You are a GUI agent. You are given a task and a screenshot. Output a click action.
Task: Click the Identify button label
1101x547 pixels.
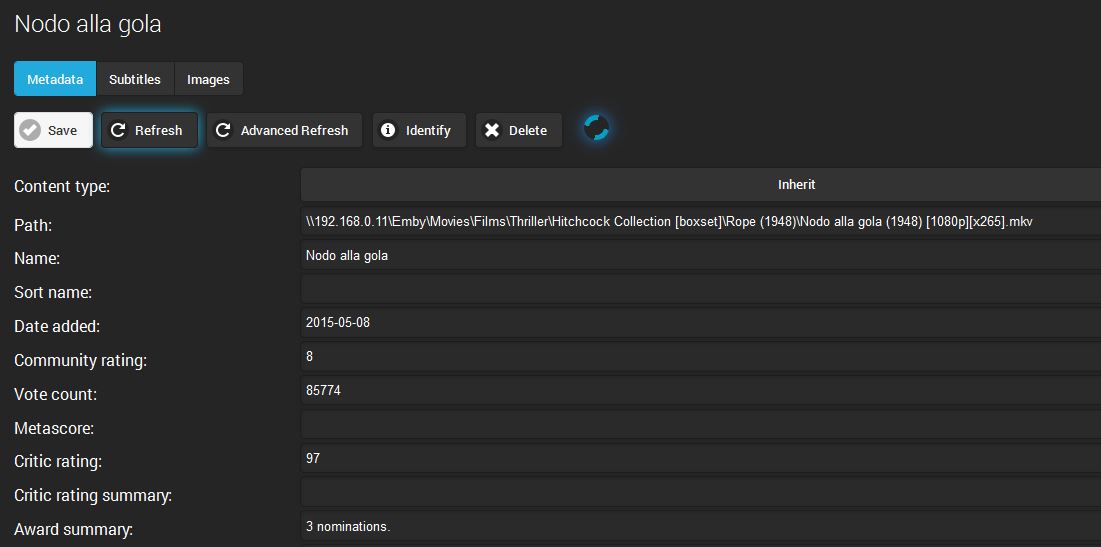[428, 131]
